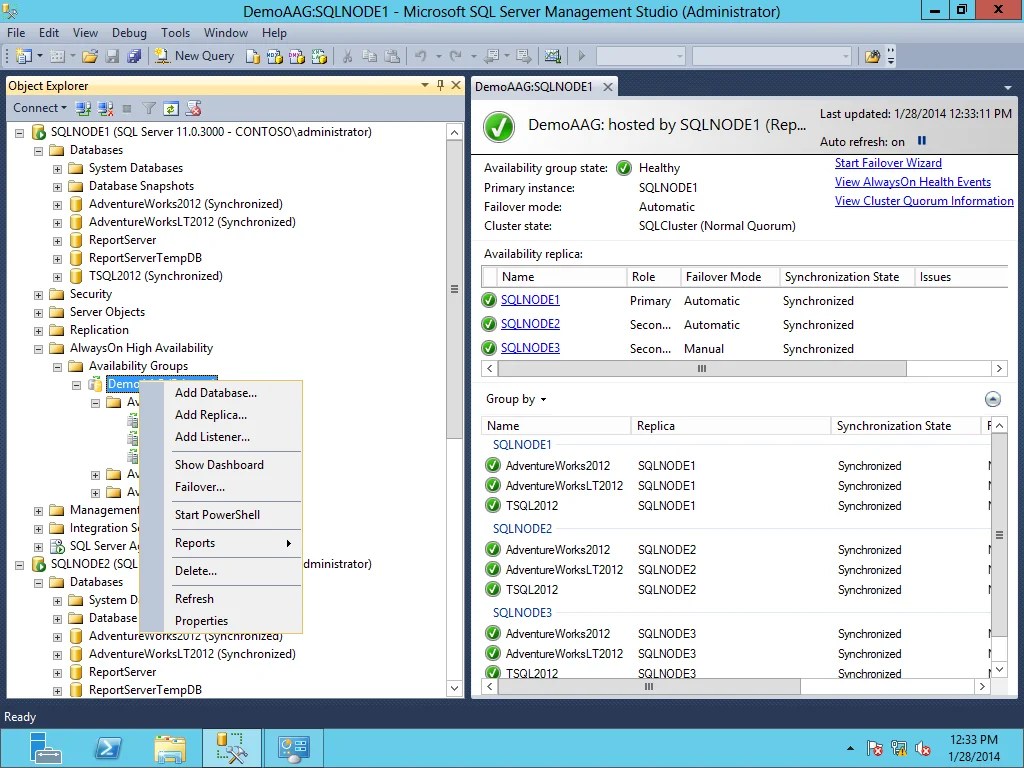Click the Open File folder icon
The width and height of the screenshot is (1024, 768).
click(90, 57)
